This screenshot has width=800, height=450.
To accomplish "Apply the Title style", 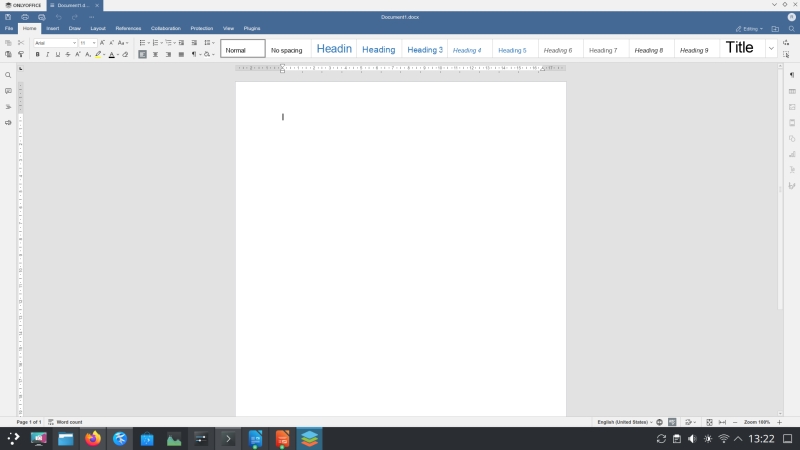I will (x=739, y=48).
